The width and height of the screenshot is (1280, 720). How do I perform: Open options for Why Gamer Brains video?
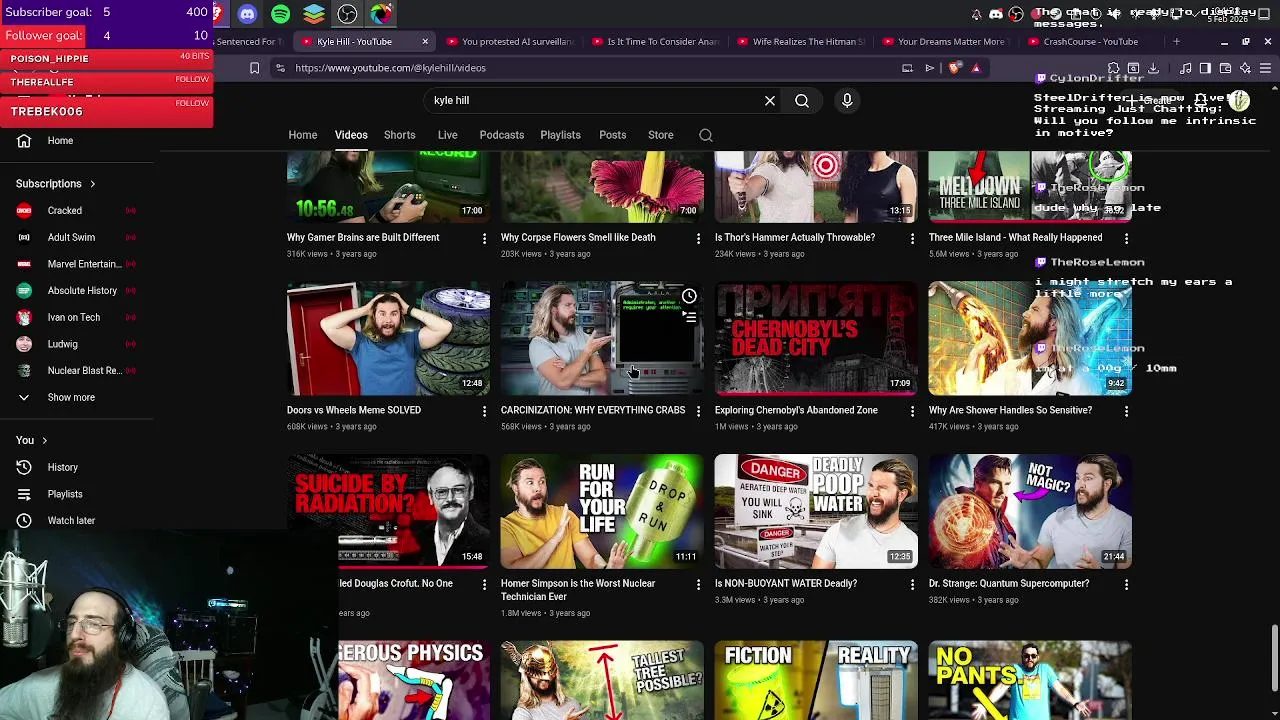click(484, 238)
